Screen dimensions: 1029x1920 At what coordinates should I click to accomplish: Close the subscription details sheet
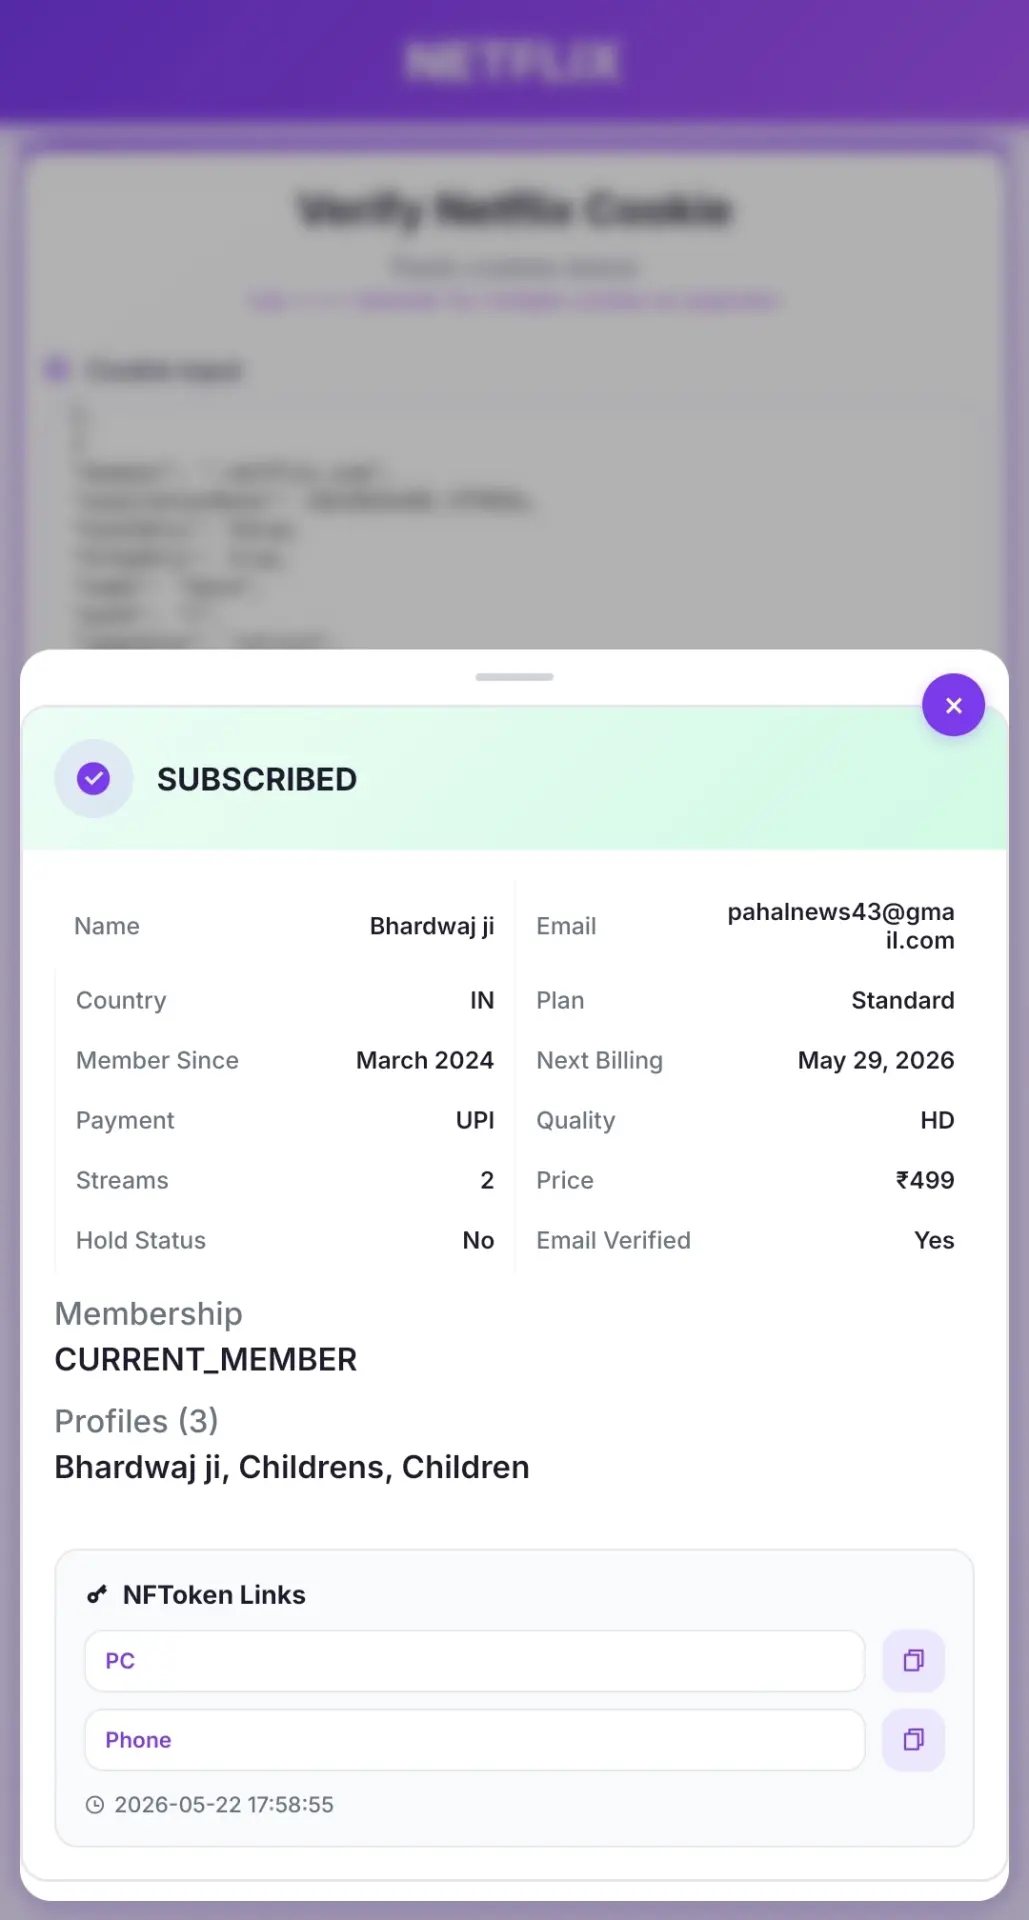[953, 705]
